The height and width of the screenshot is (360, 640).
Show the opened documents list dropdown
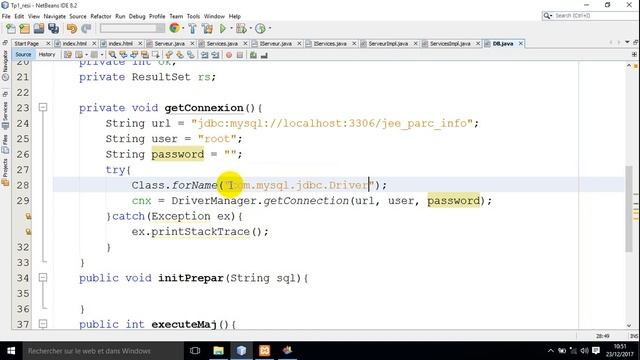pyautogui.click(x=627, y=42)
